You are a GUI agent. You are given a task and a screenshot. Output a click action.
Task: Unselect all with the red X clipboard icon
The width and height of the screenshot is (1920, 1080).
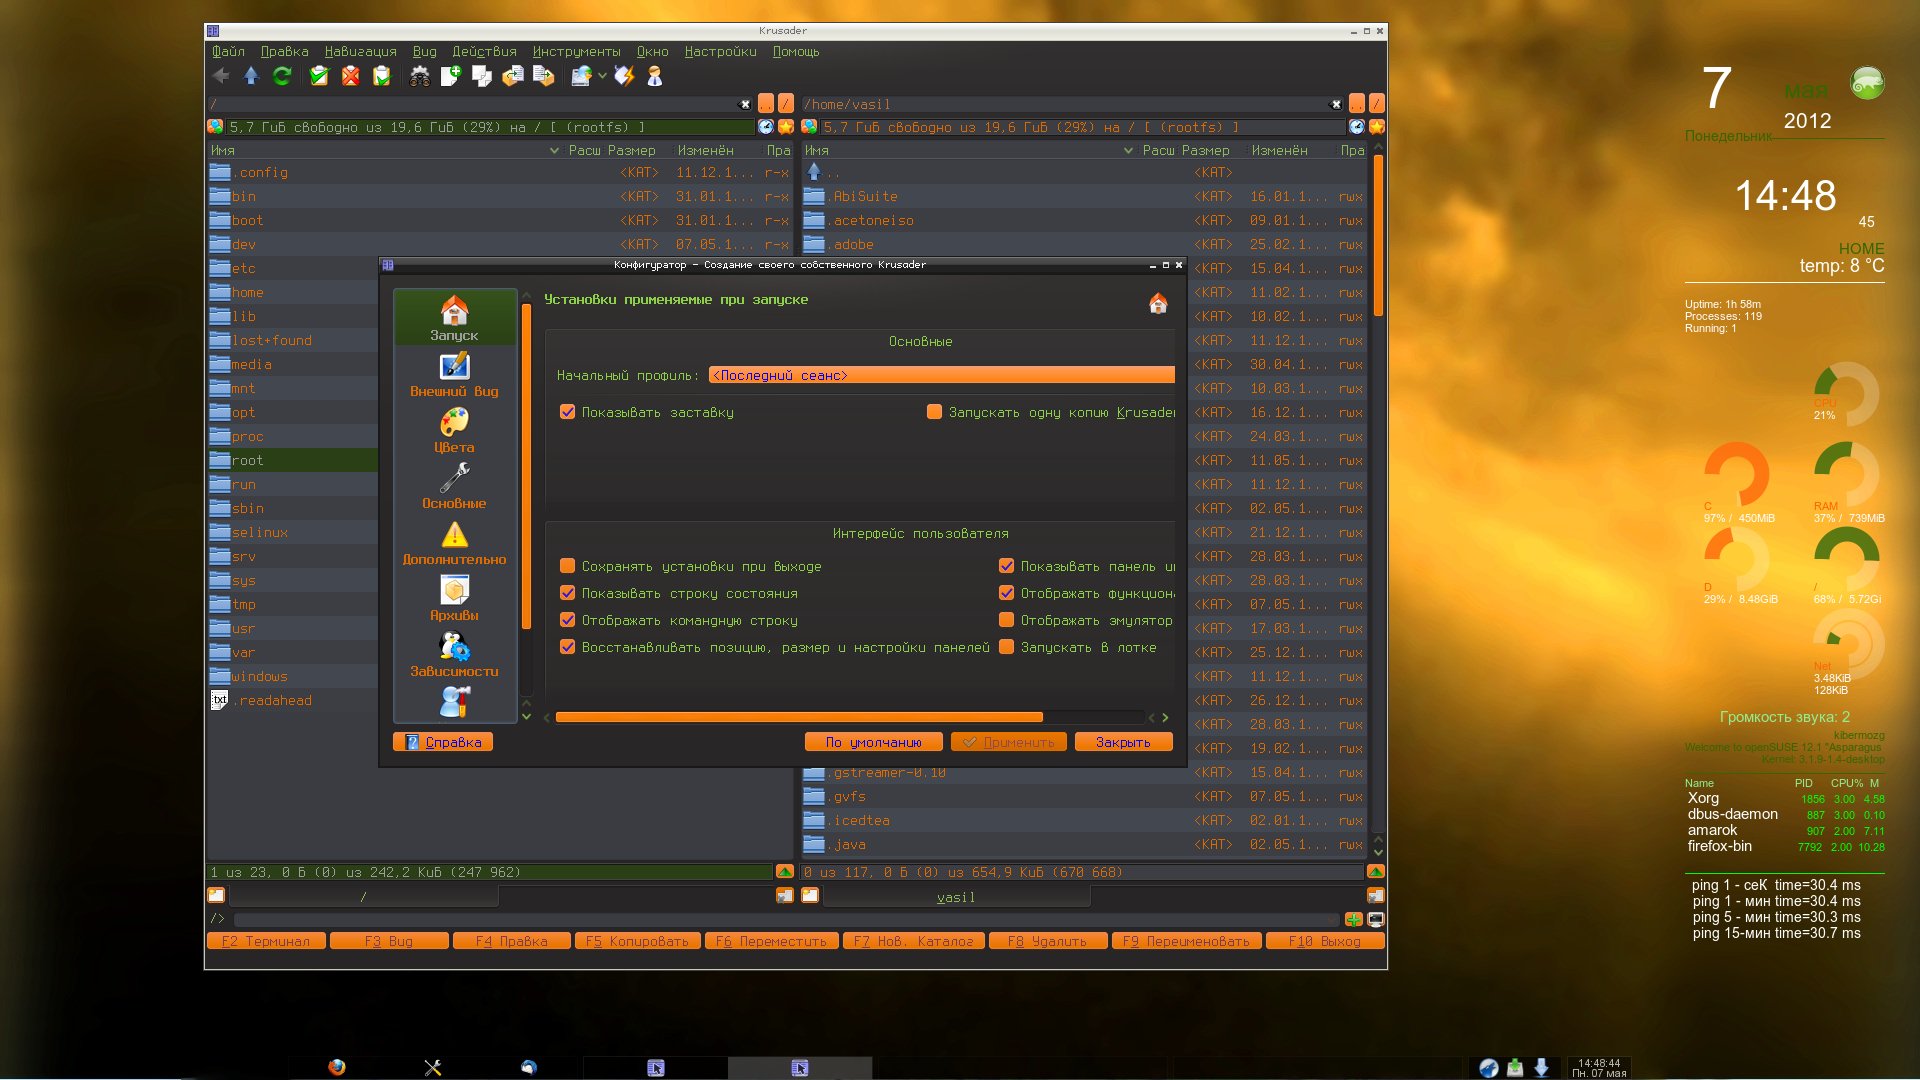point(350,76)
